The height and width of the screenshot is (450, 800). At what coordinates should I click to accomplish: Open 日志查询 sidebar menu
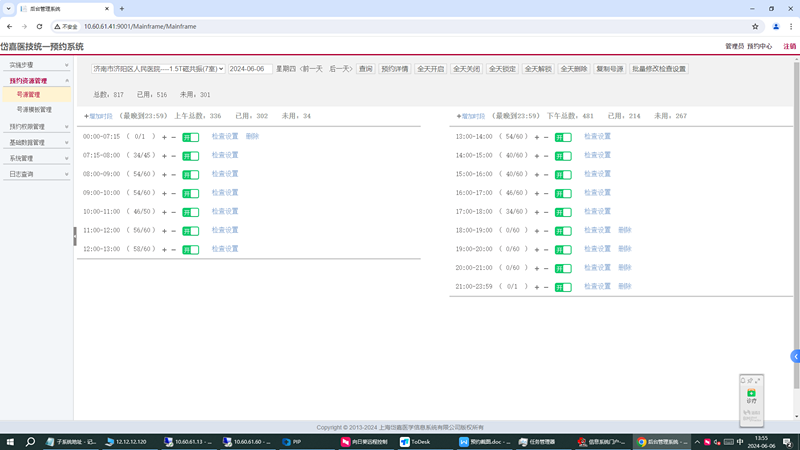(36, 174)
